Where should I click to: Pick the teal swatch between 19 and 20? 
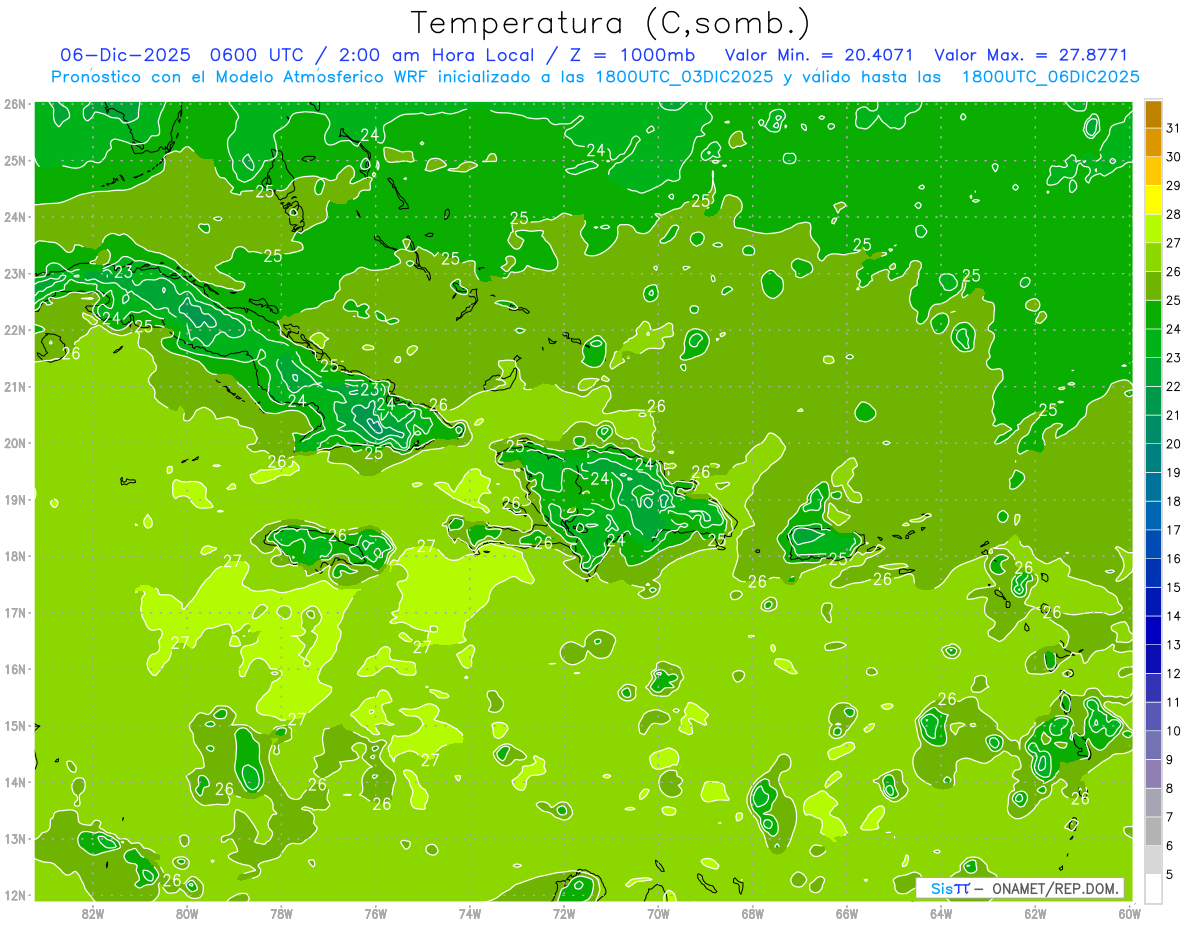[x=1154, y=458]
